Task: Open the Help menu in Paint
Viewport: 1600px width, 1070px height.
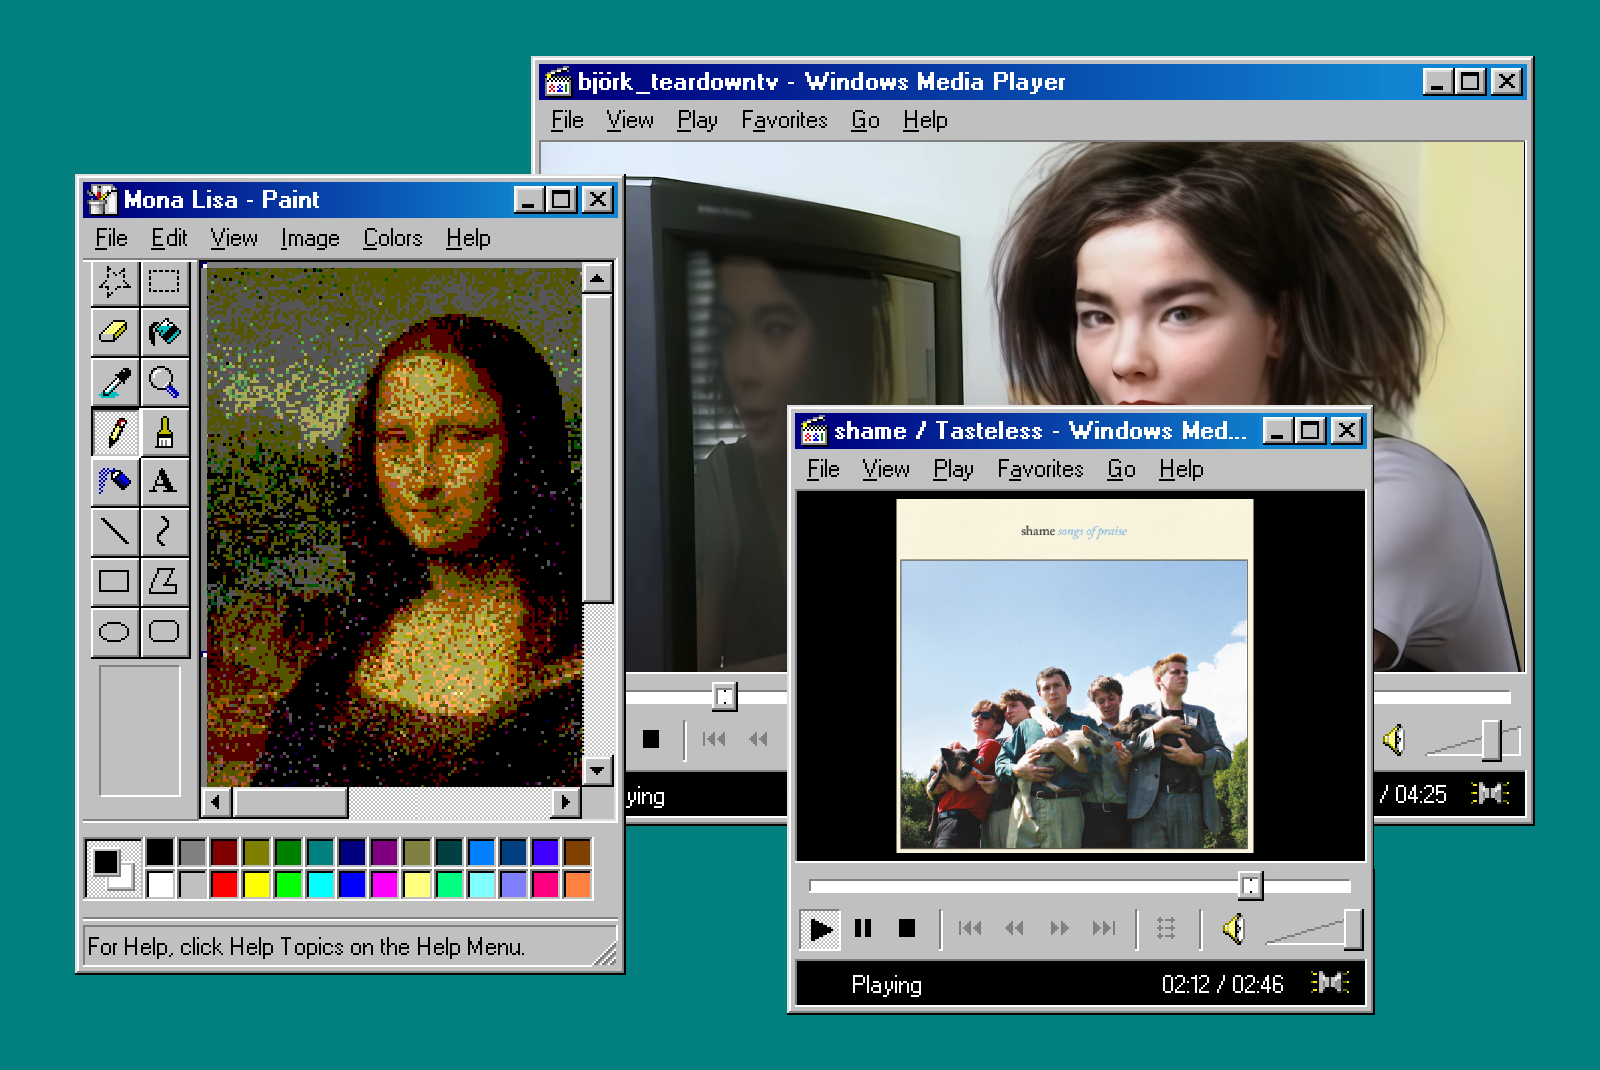Action: click(468, 239)
